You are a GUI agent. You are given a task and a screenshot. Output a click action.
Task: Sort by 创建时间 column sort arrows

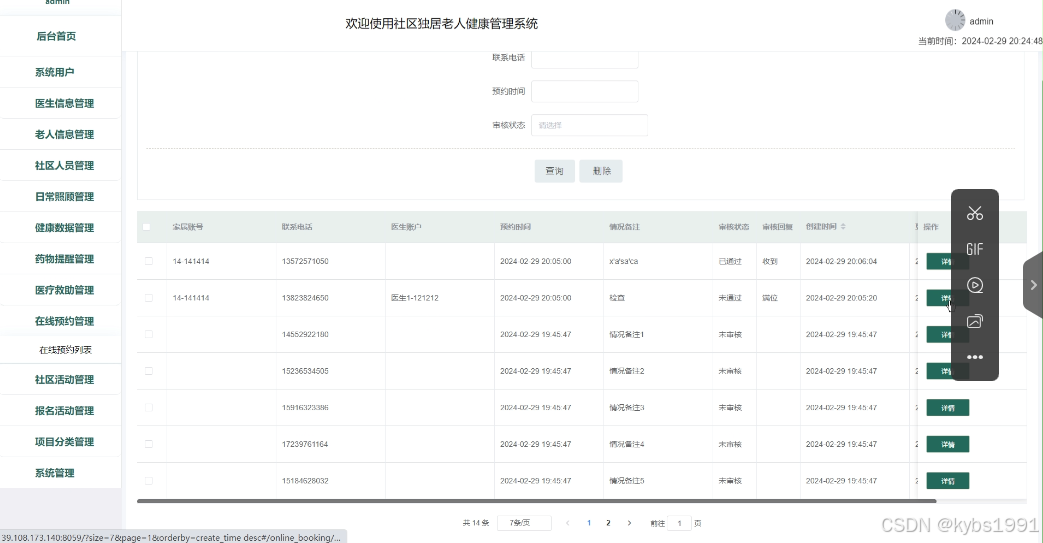click(x=843, y=227)
